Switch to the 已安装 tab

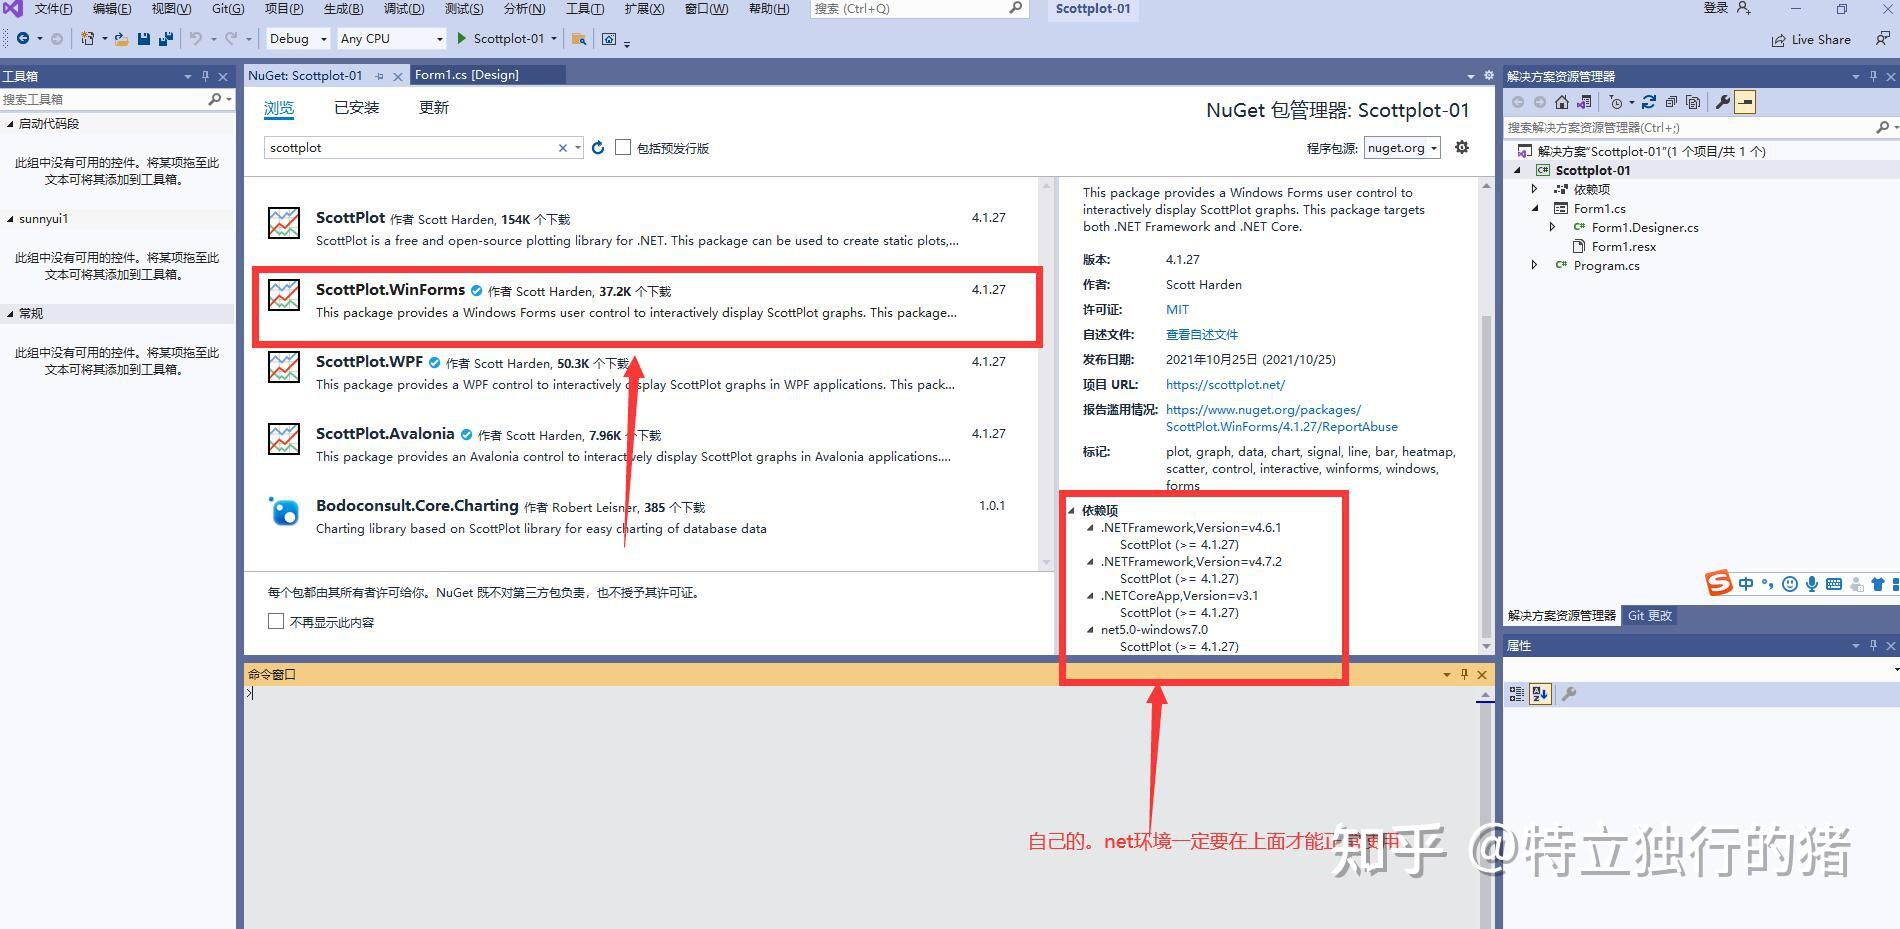[356, 107]
